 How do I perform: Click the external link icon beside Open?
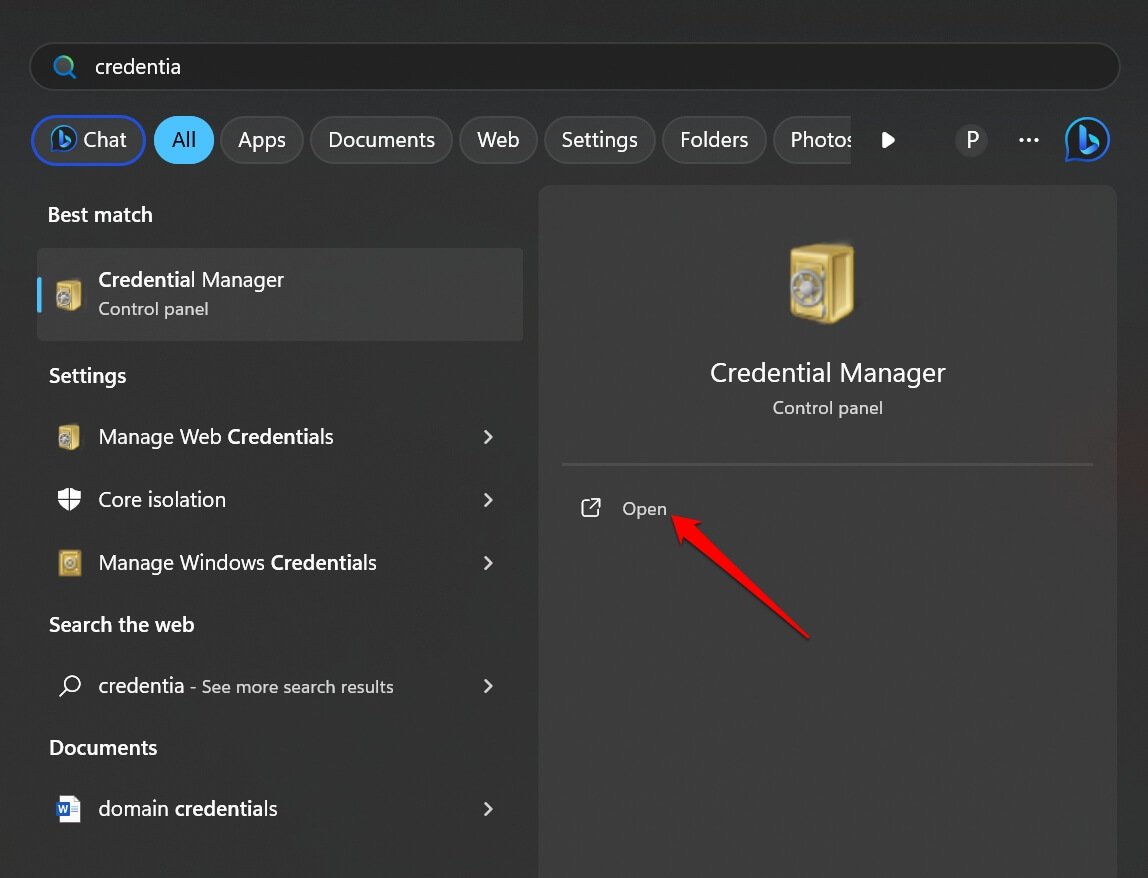(591, 508)
